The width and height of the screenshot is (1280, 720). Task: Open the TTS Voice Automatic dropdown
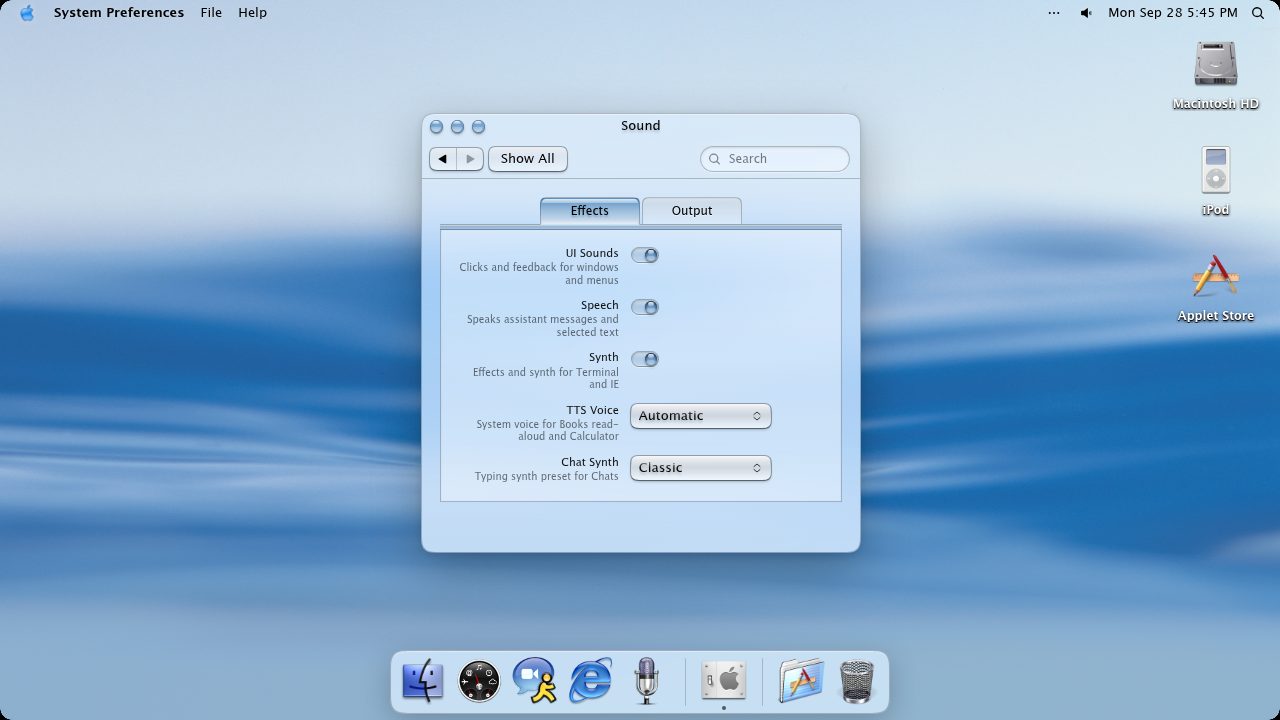point(701,416)
